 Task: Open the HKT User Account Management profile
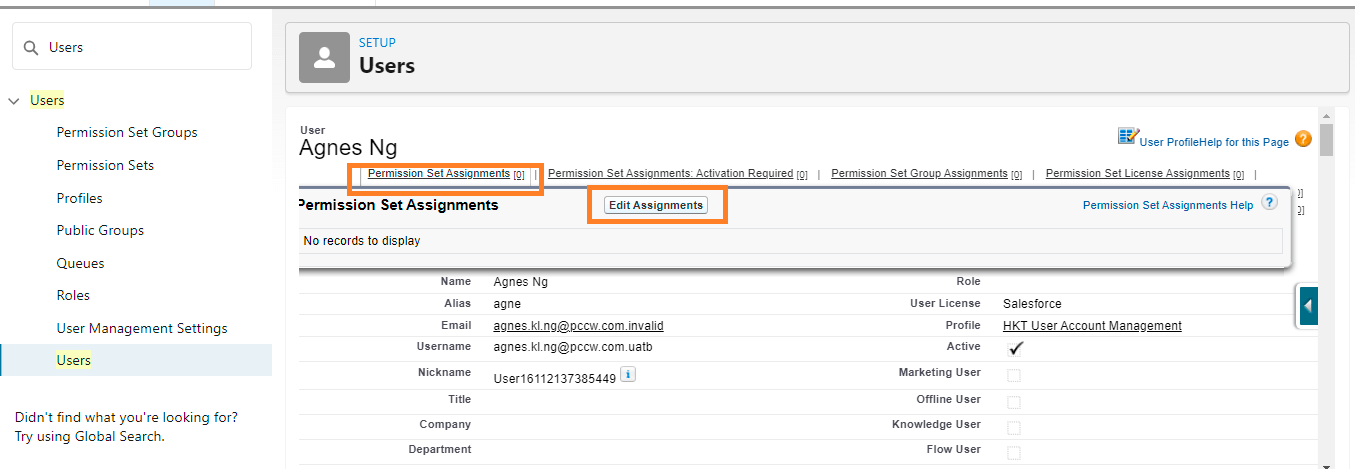tap(1092, 326)
